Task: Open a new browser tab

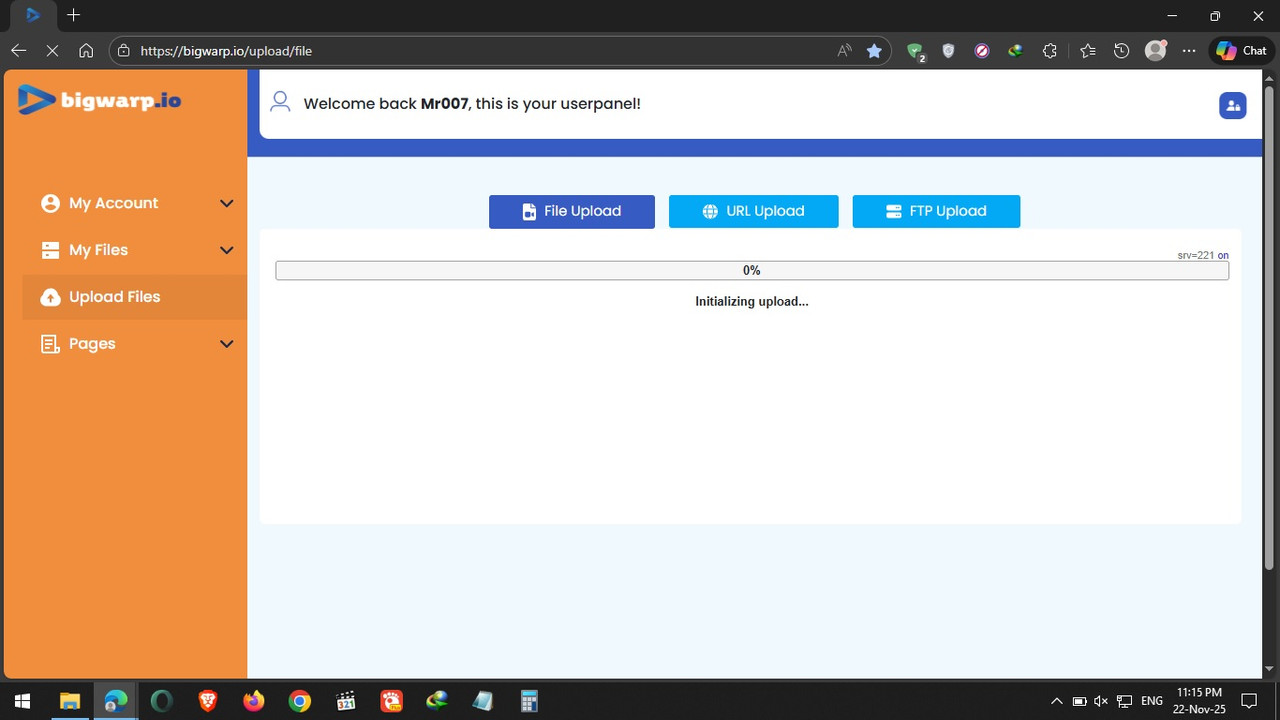Action: tap(73, 15)
